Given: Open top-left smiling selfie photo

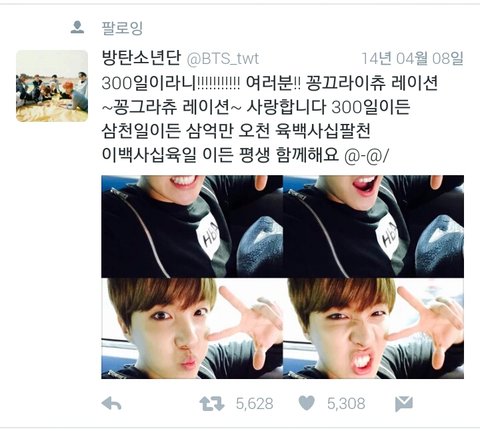Looking at the screenshot, I should click(192, 226).
